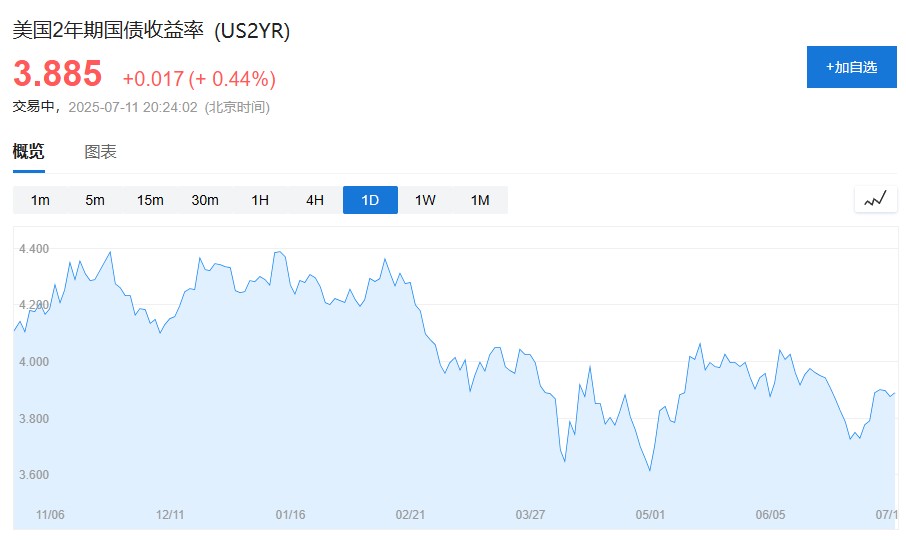Select the 1H interval
906x541 pixels.
coord(260,200)
